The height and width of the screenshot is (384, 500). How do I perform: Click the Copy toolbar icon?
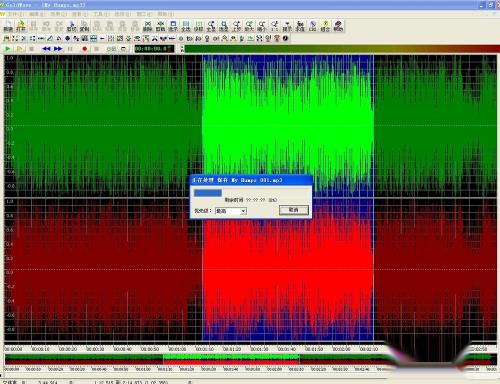(x=84, y=26)
